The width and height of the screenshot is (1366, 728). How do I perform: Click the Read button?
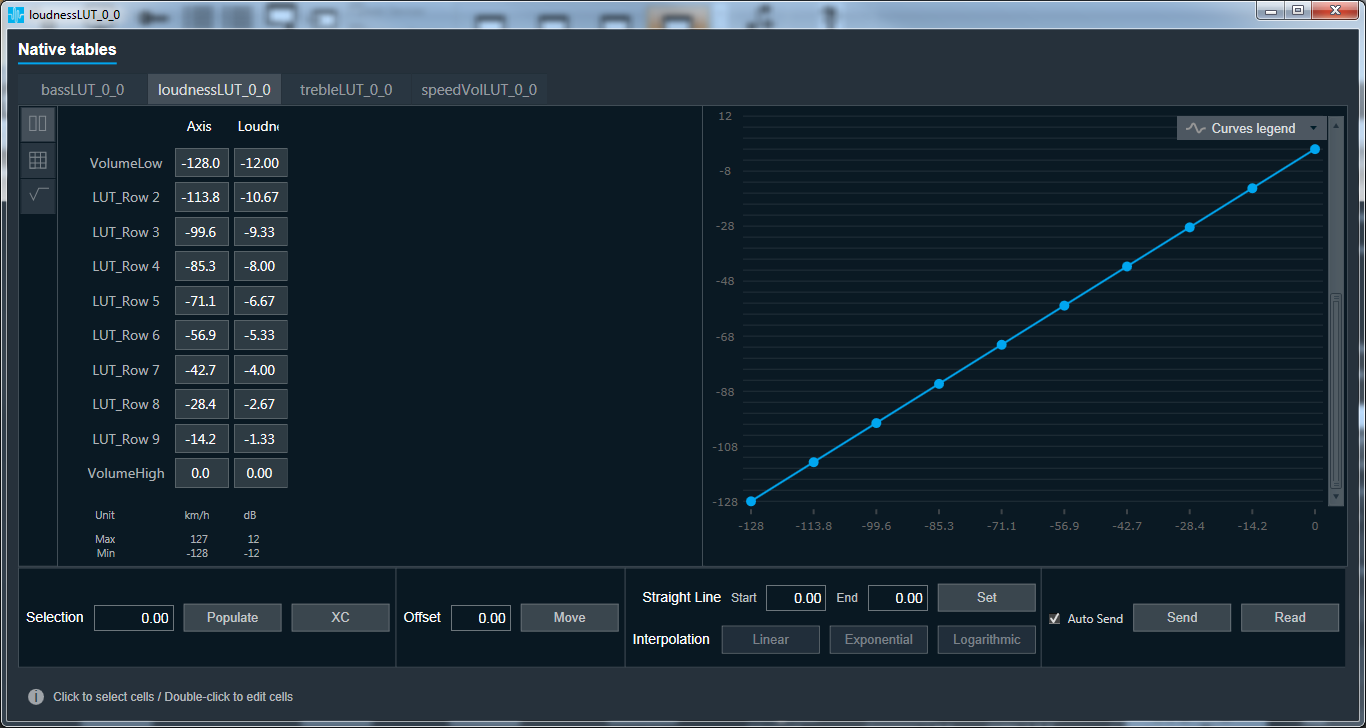pyautogui.click(x=1290, y=617)
